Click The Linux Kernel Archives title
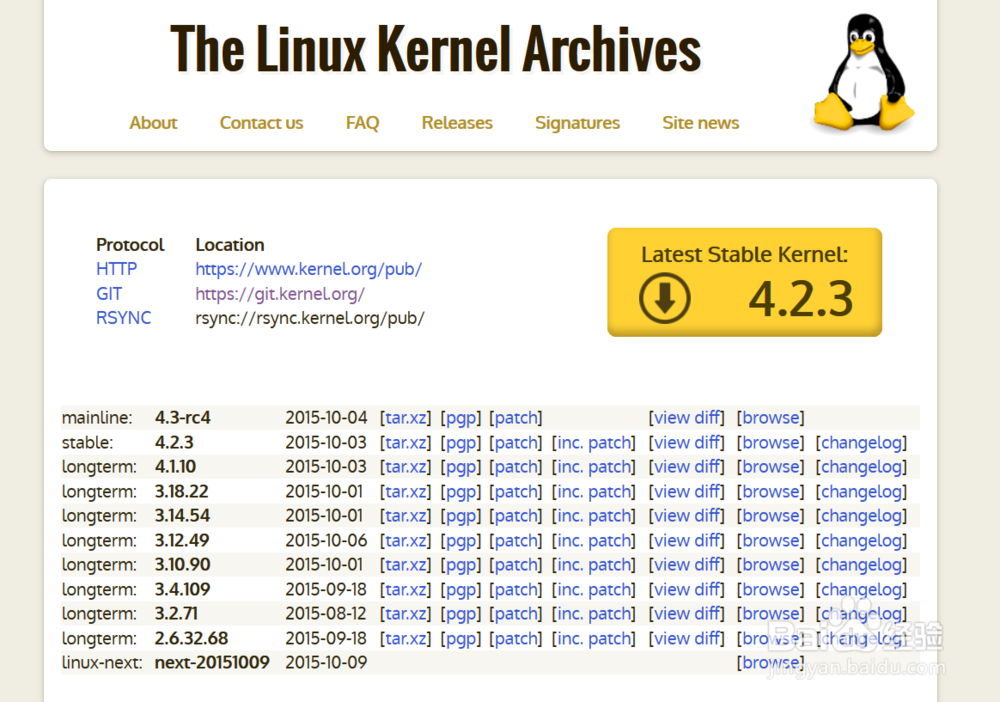 click(436, 49)
